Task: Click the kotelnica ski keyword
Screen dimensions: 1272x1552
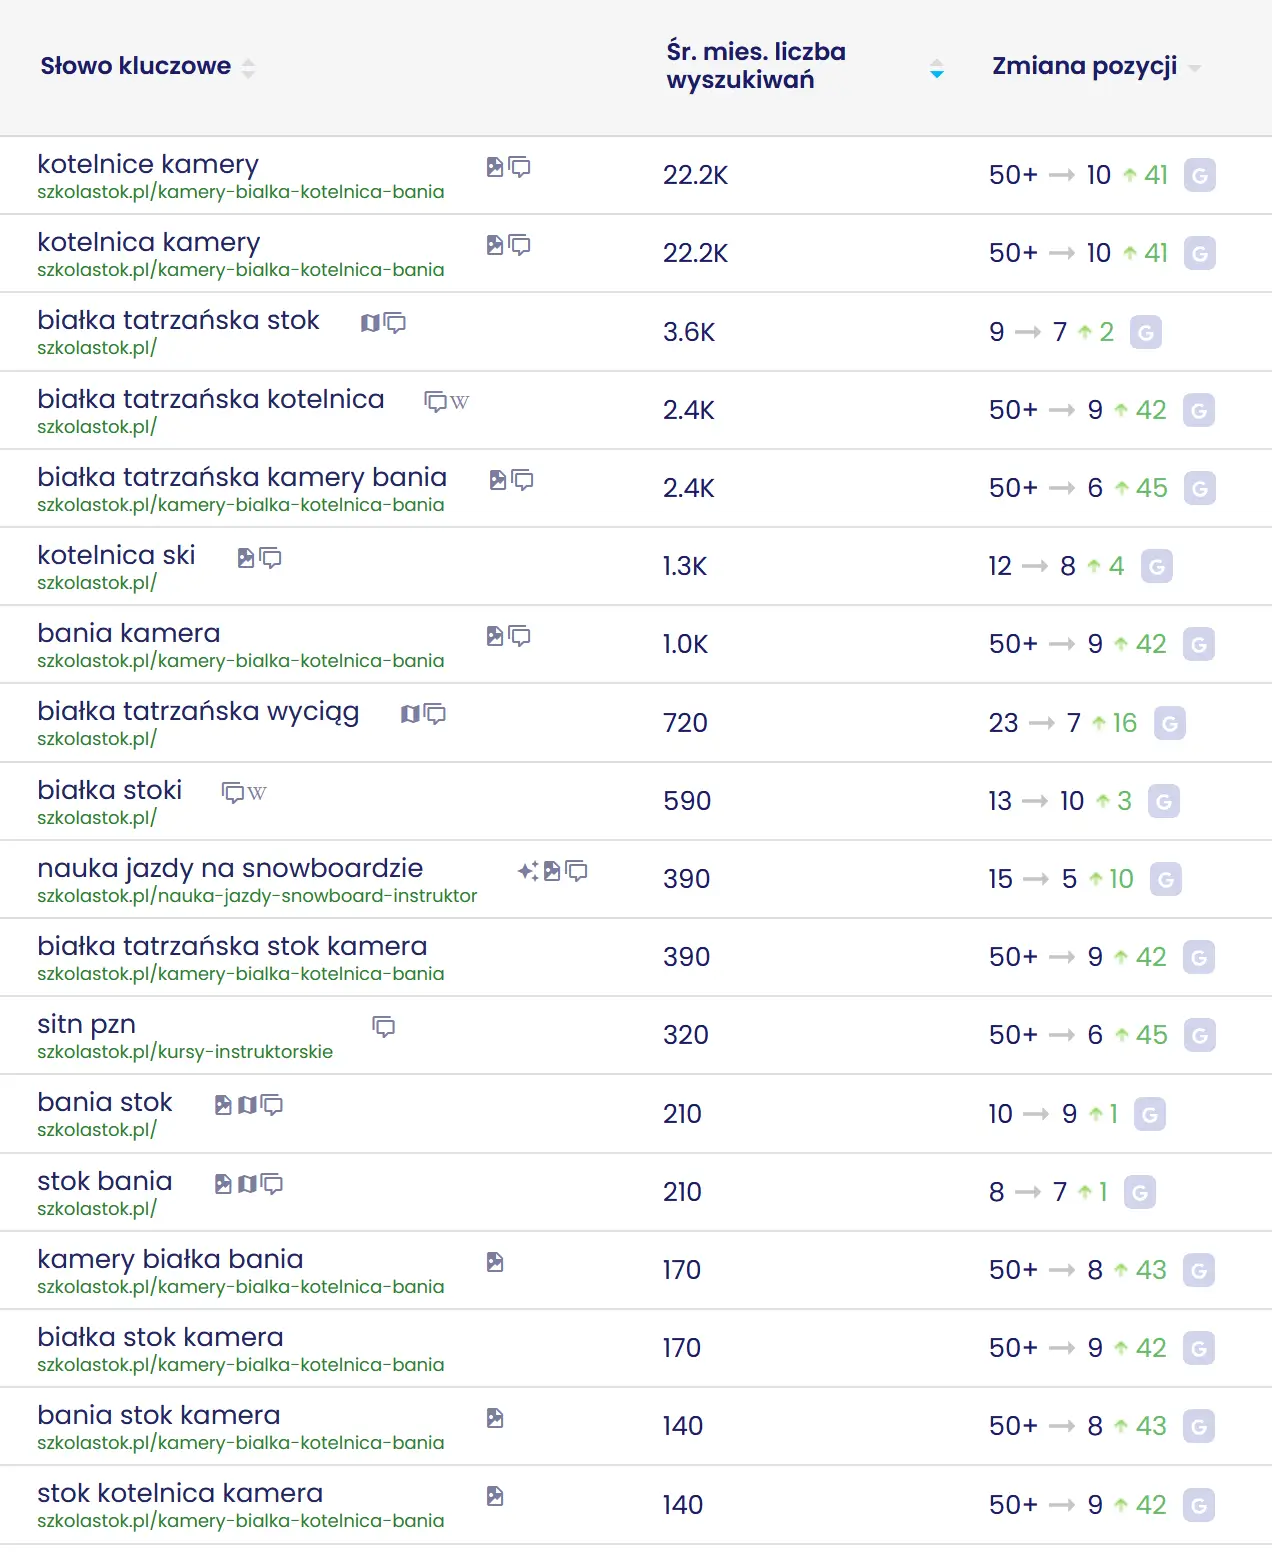Action: (116, 555)
